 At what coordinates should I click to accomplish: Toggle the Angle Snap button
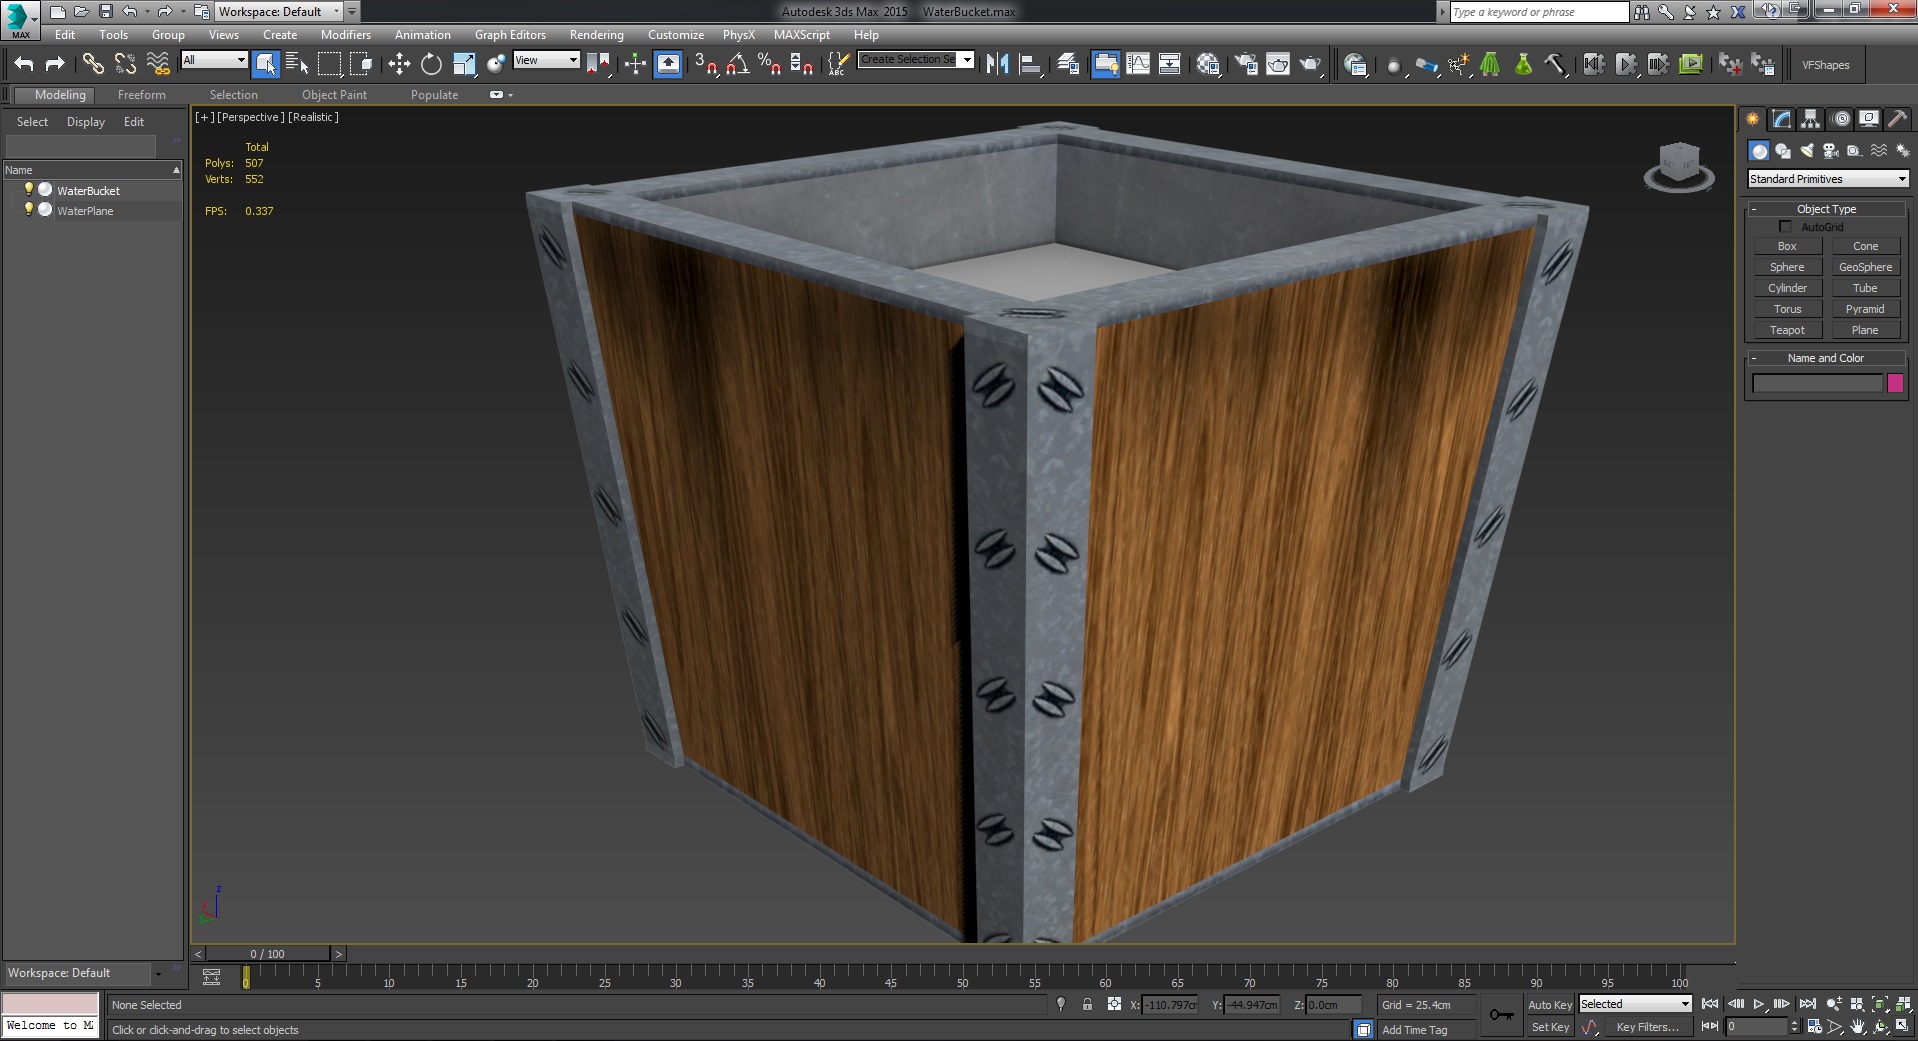(x=738, y=64)
